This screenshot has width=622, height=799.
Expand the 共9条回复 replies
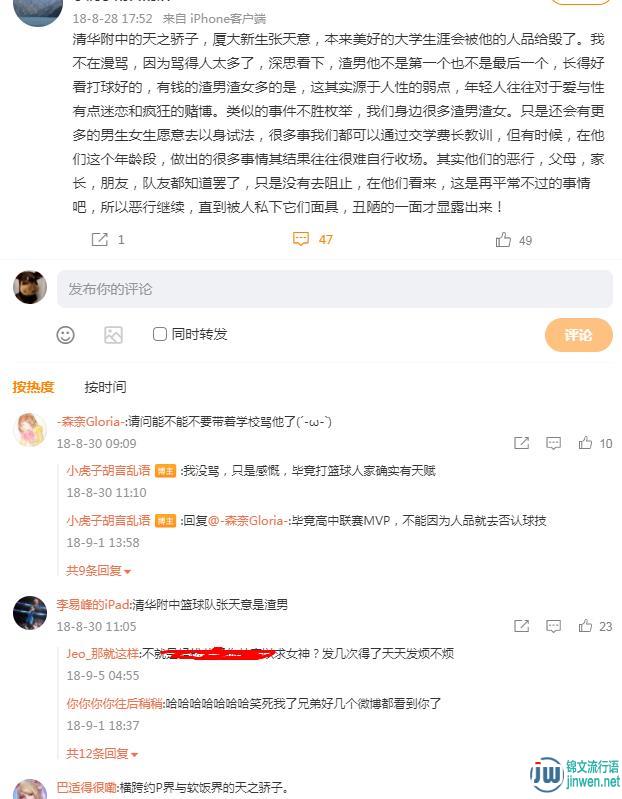point(98,571)
